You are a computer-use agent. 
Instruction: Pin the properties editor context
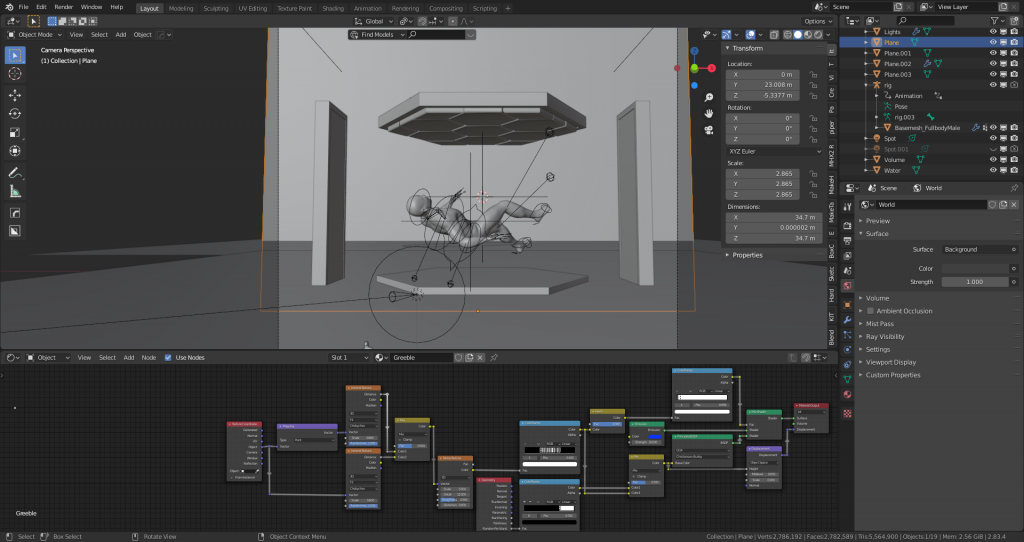tap(1014, 188)
